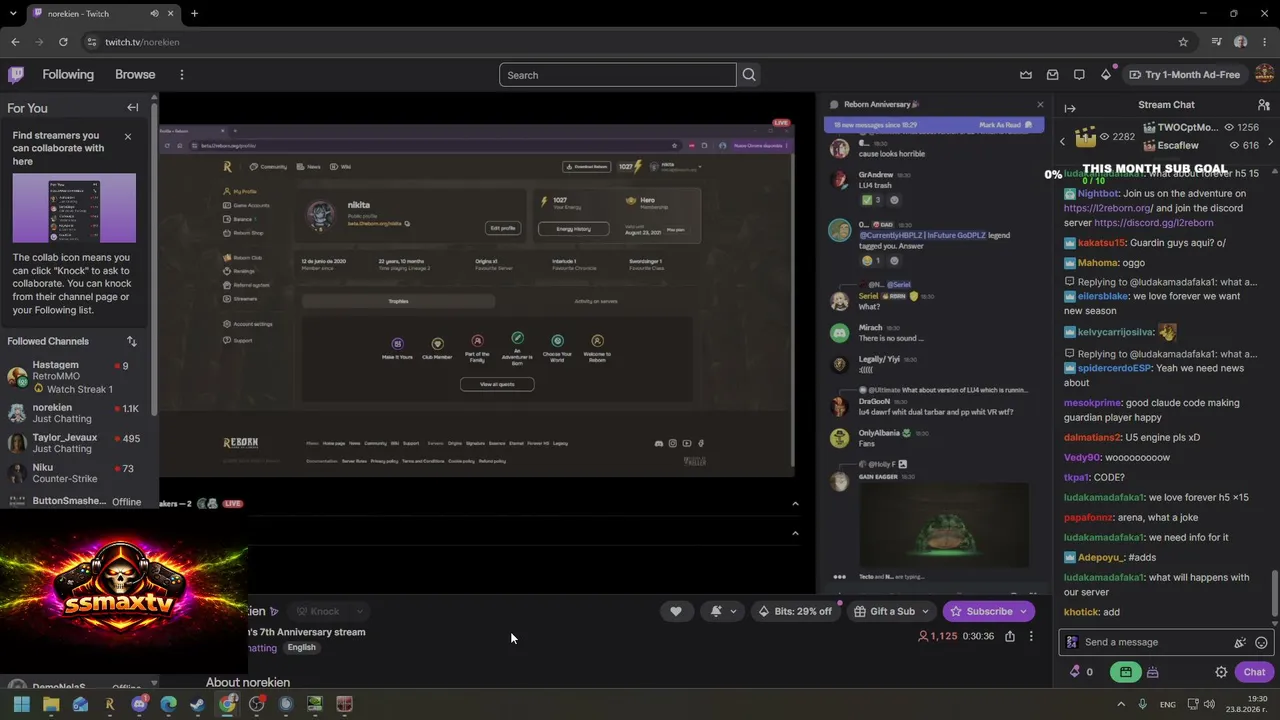1280x720 pixels.
Task: Mute the Twitch tab audio
Action: coord(154,14)
